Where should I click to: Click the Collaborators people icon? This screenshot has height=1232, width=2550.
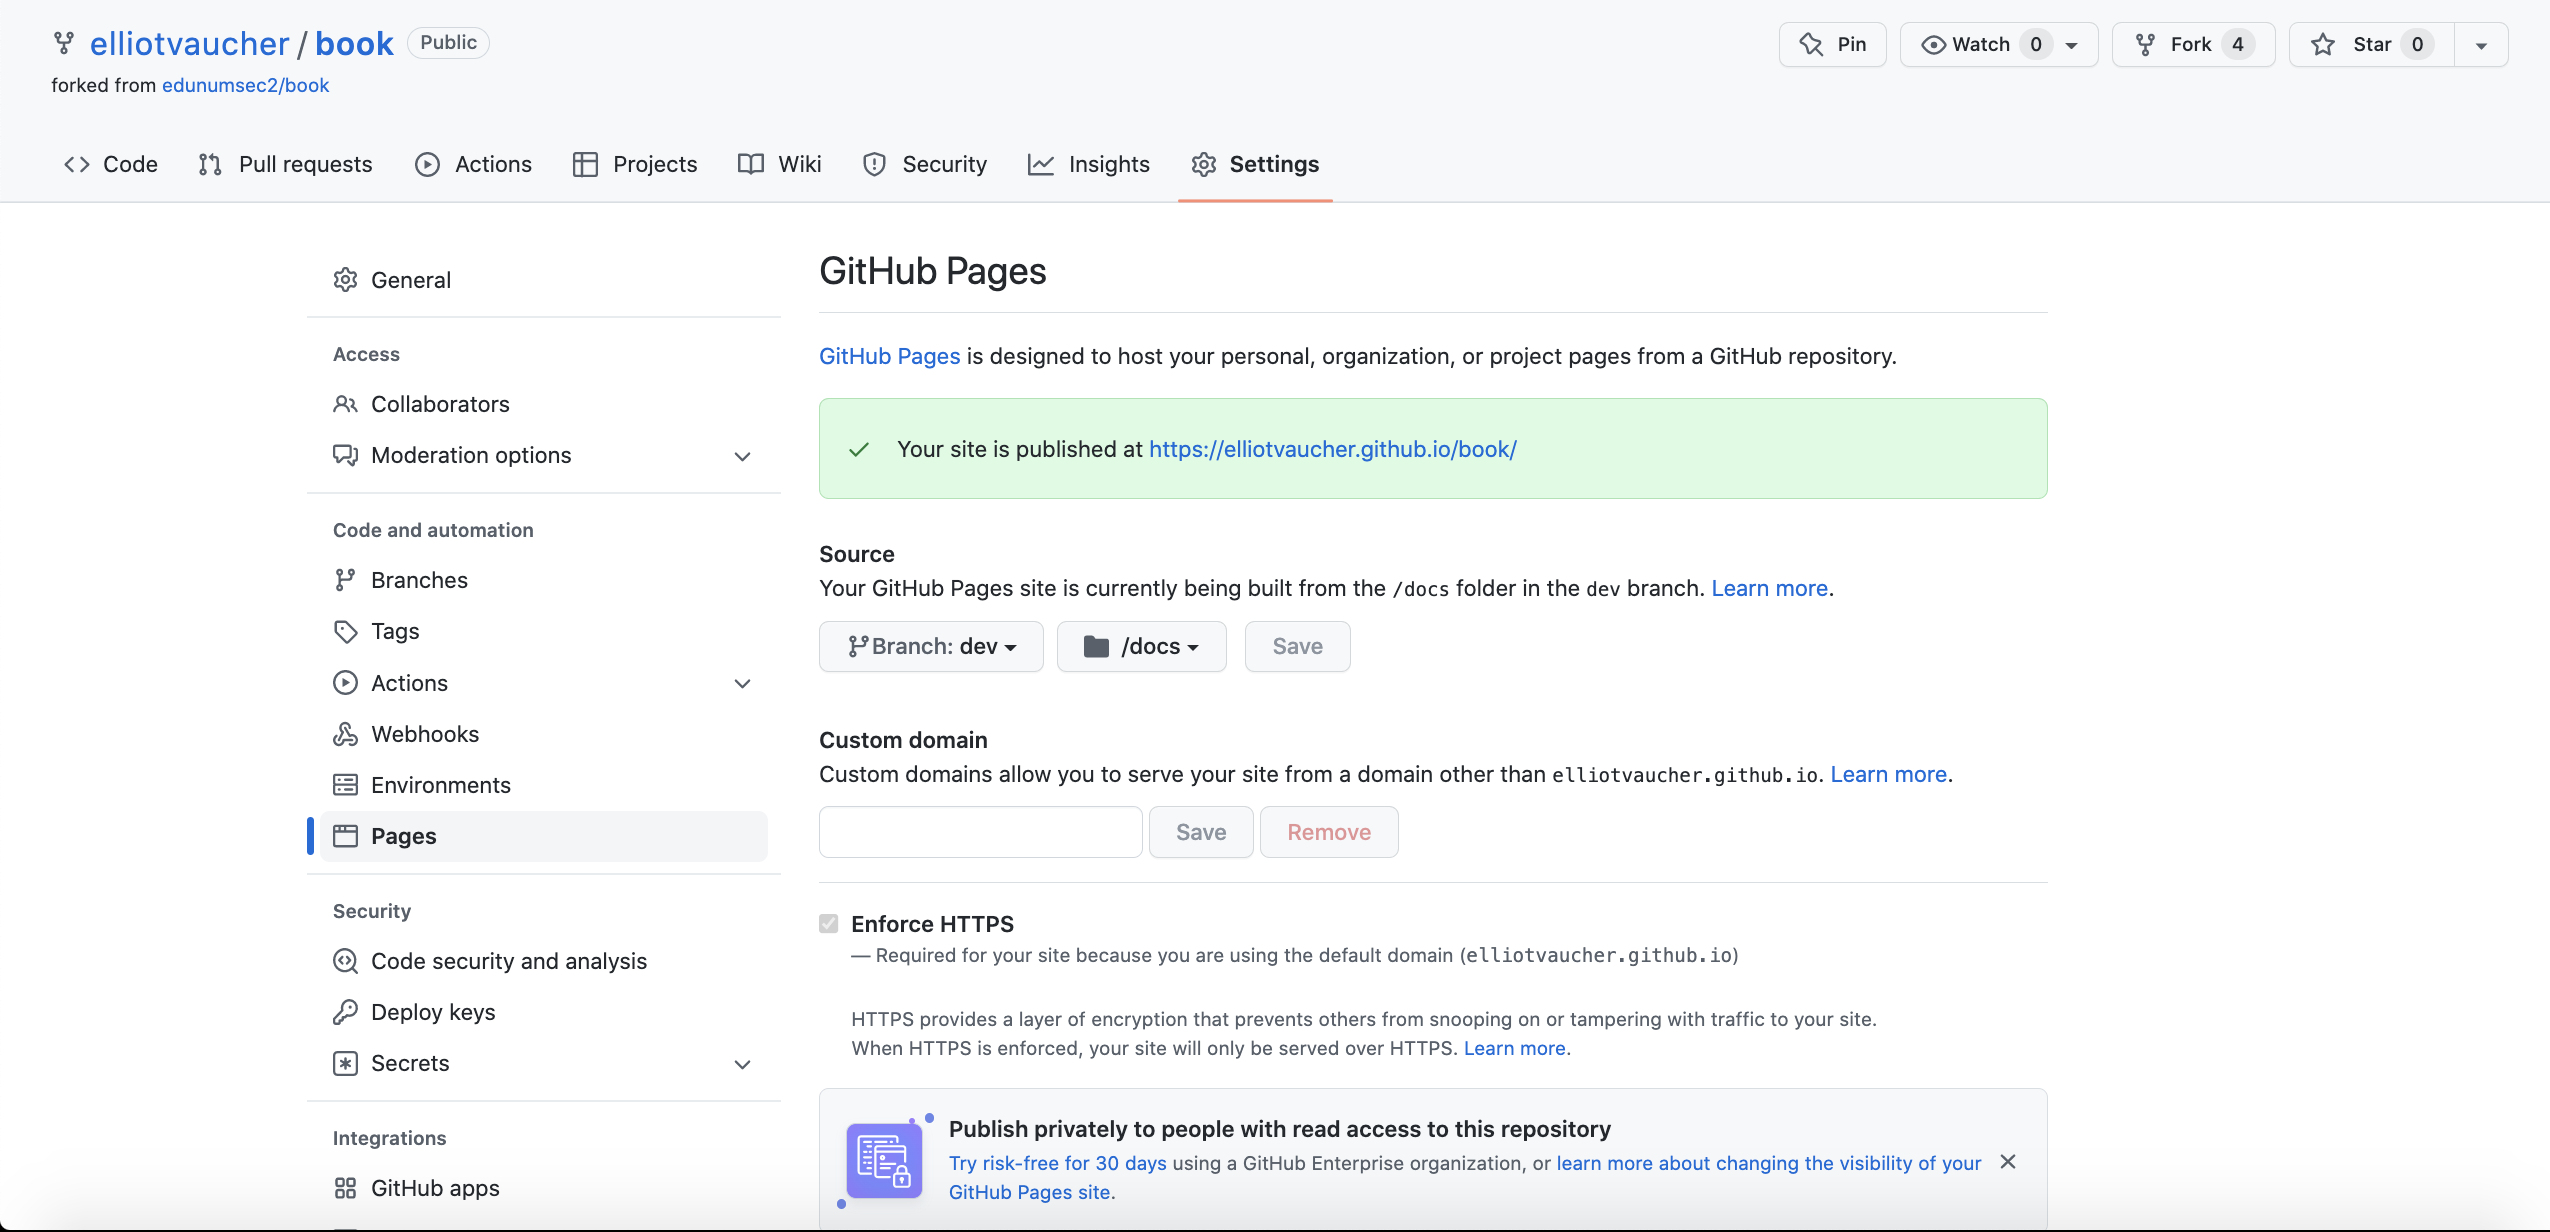345,404
